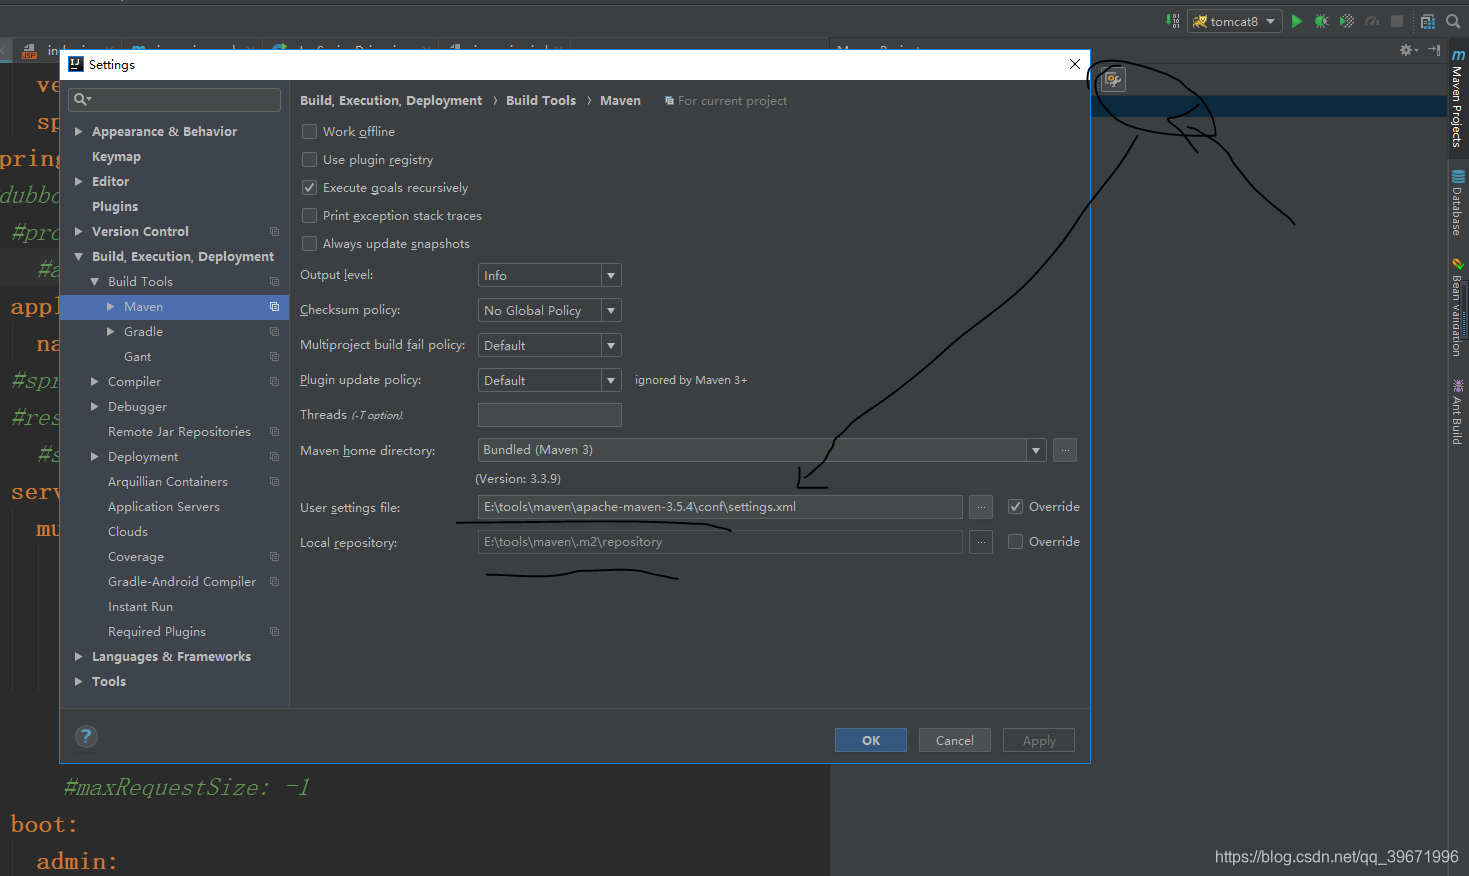This screenshot has width=1469, height=876.
Task: Run the tomcat8 configuration
Action: 1297,21
